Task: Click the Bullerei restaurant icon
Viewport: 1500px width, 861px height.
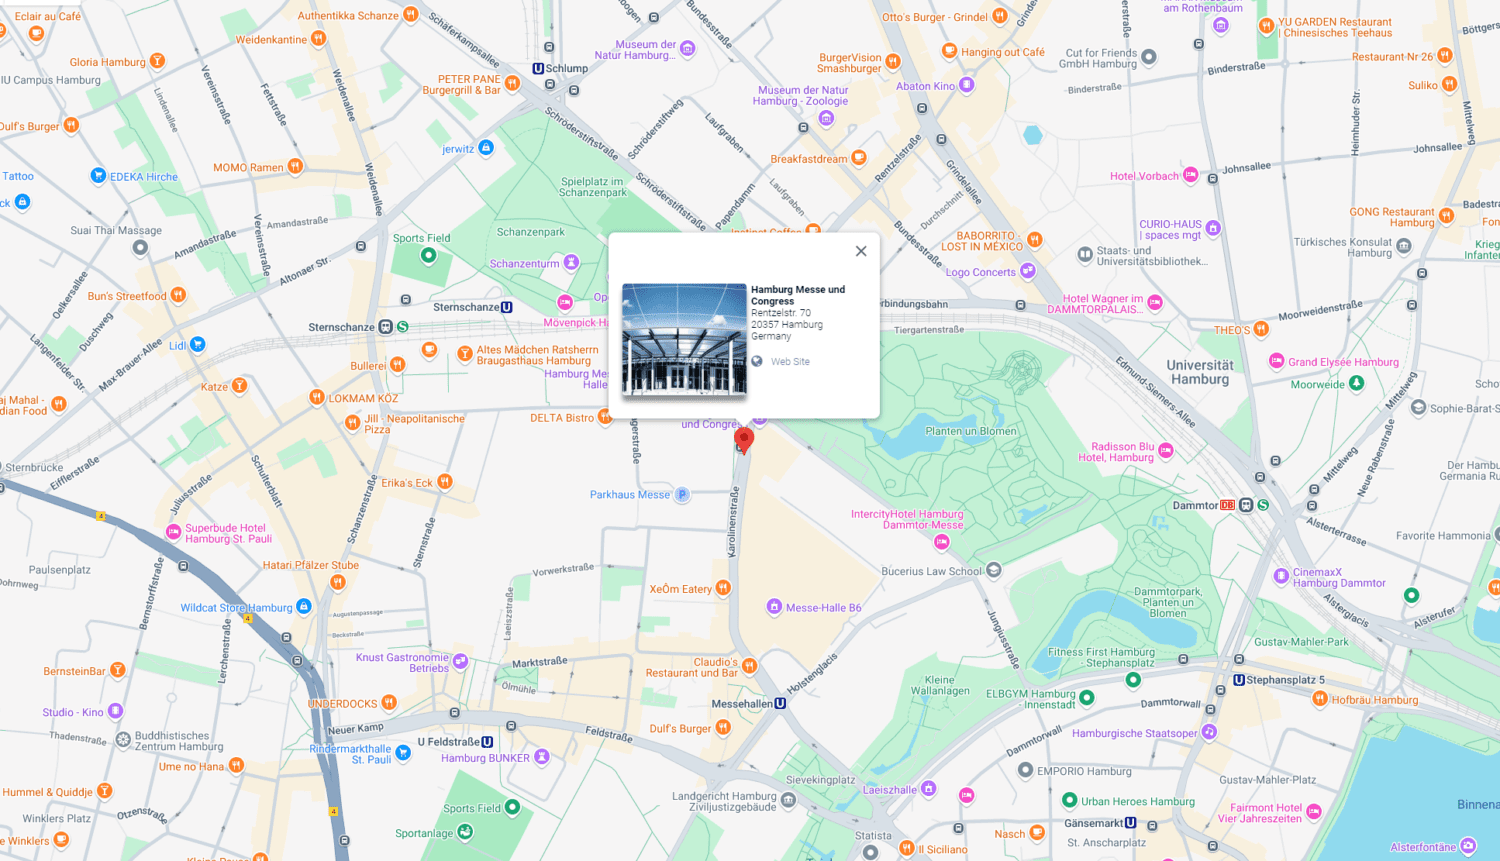Action: tap(397, 365)
